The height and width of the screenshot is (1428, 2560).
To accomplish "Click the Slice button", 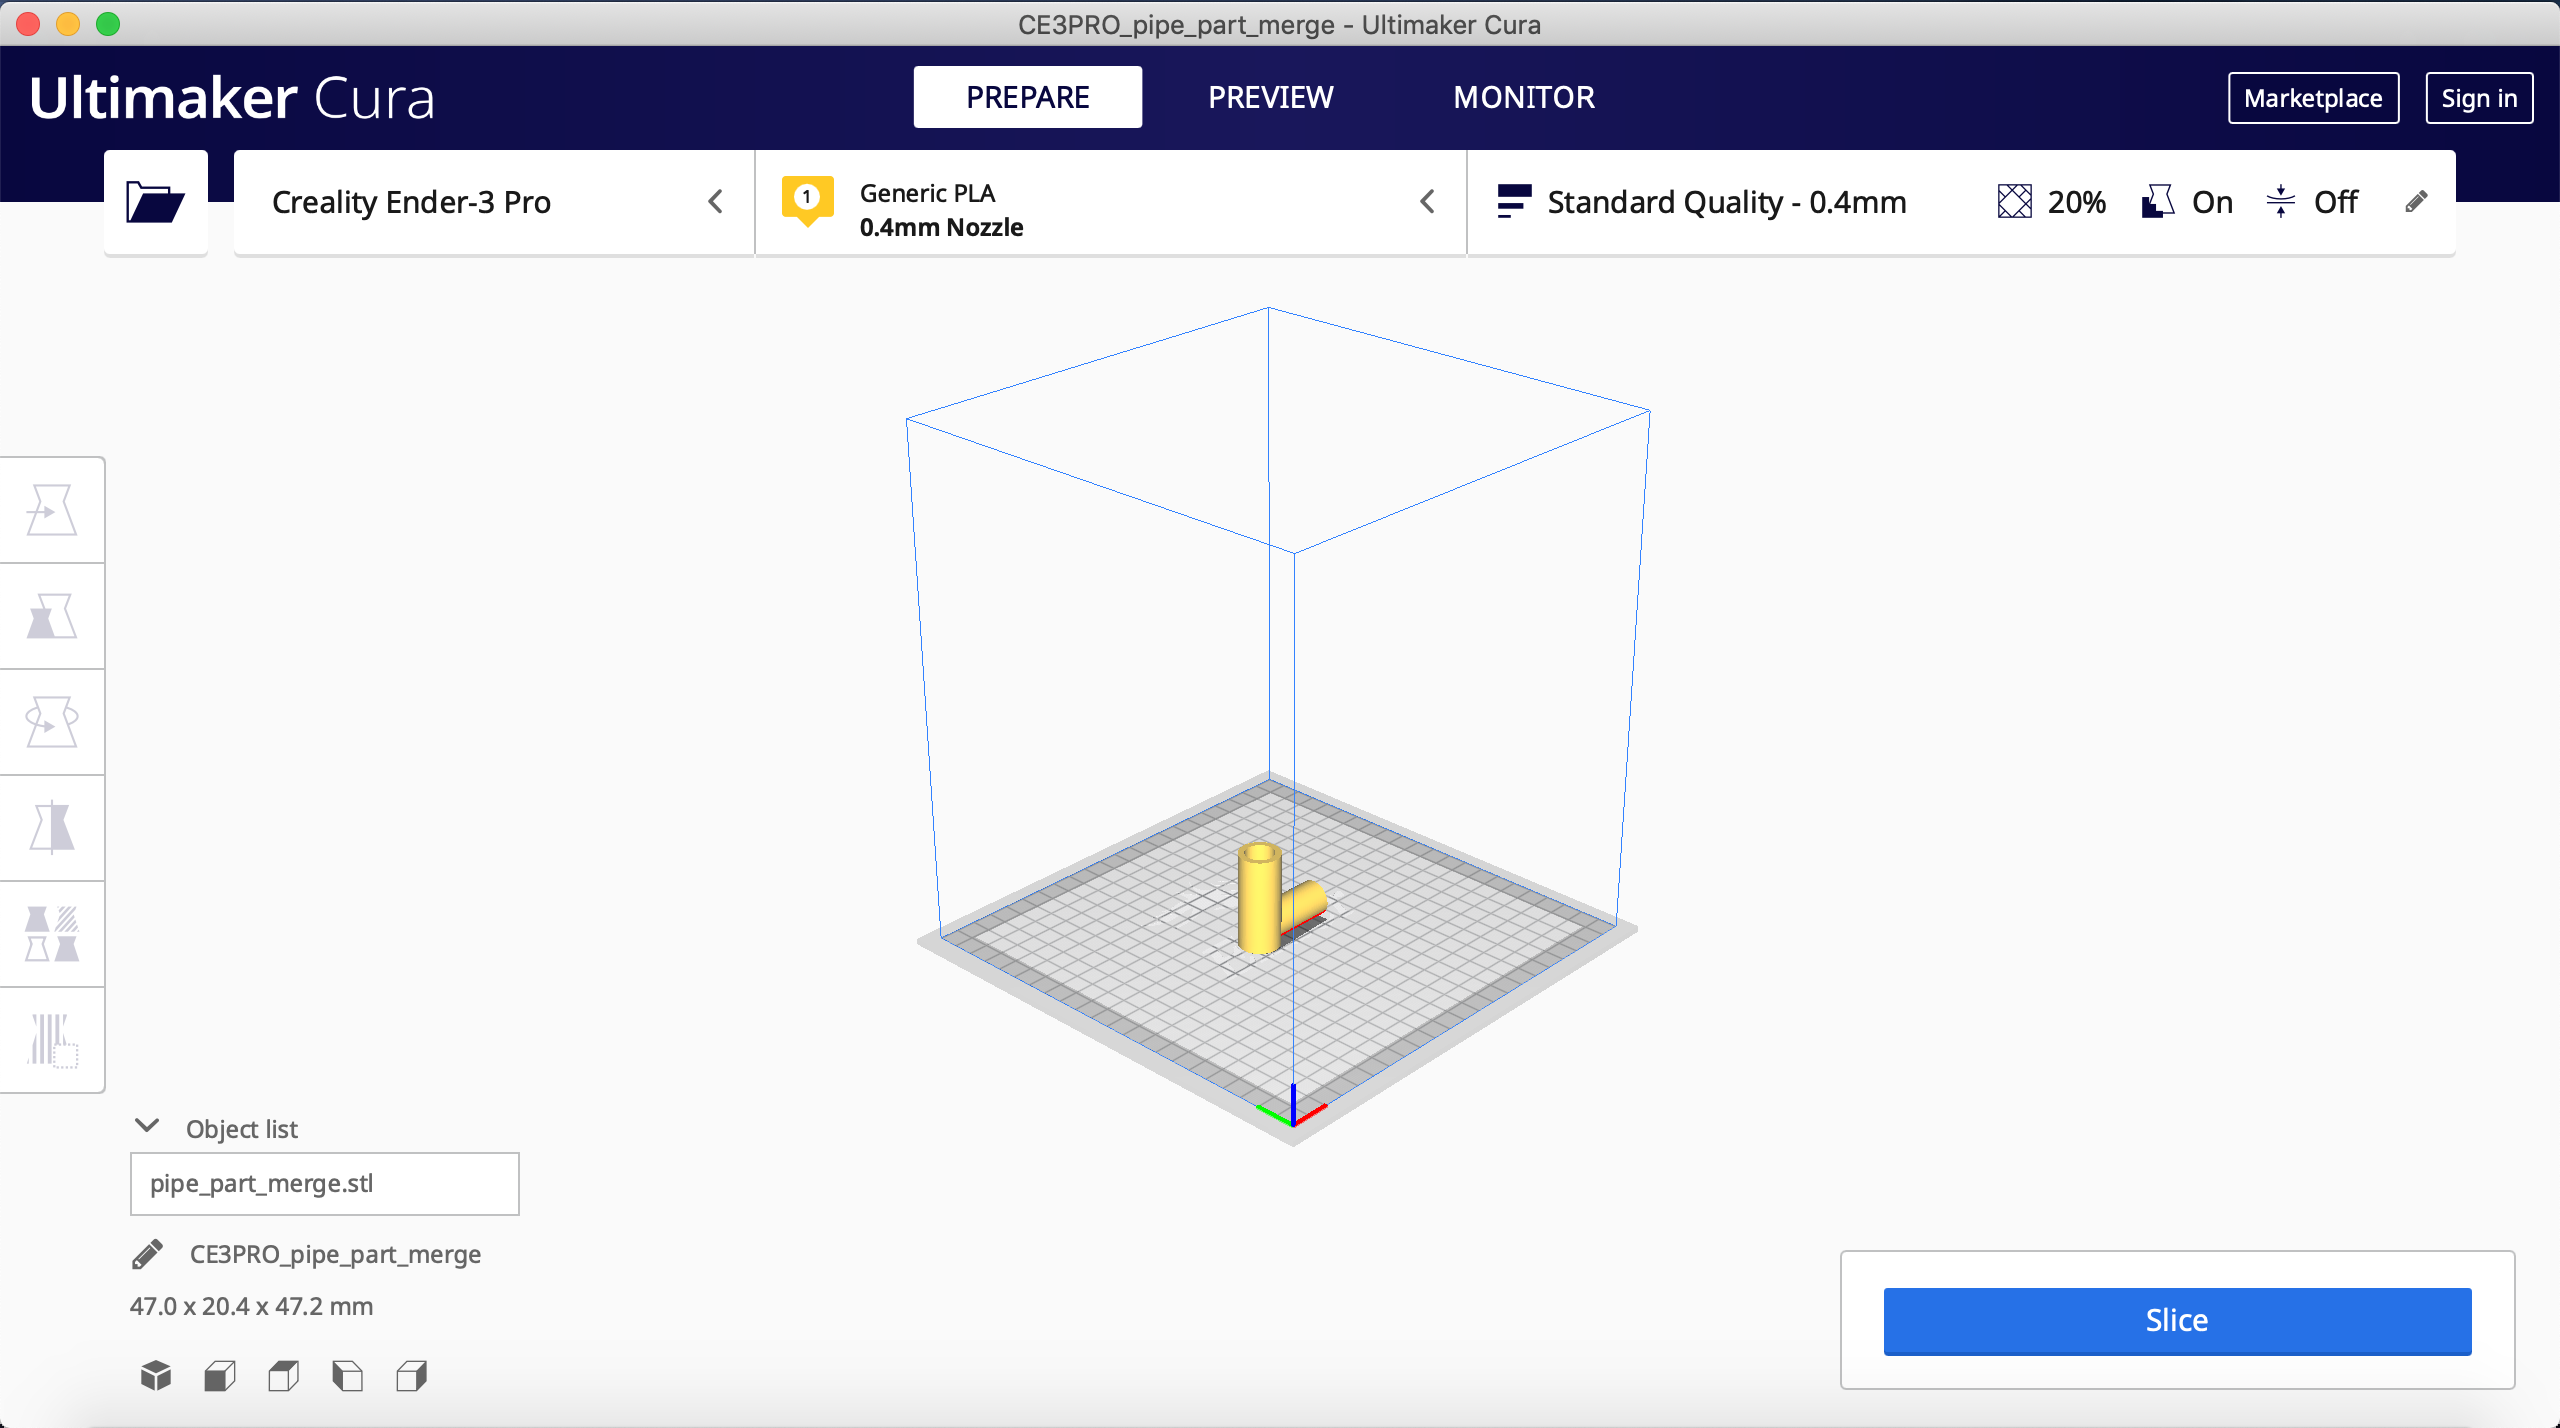I will [x=2177, y=1321].
